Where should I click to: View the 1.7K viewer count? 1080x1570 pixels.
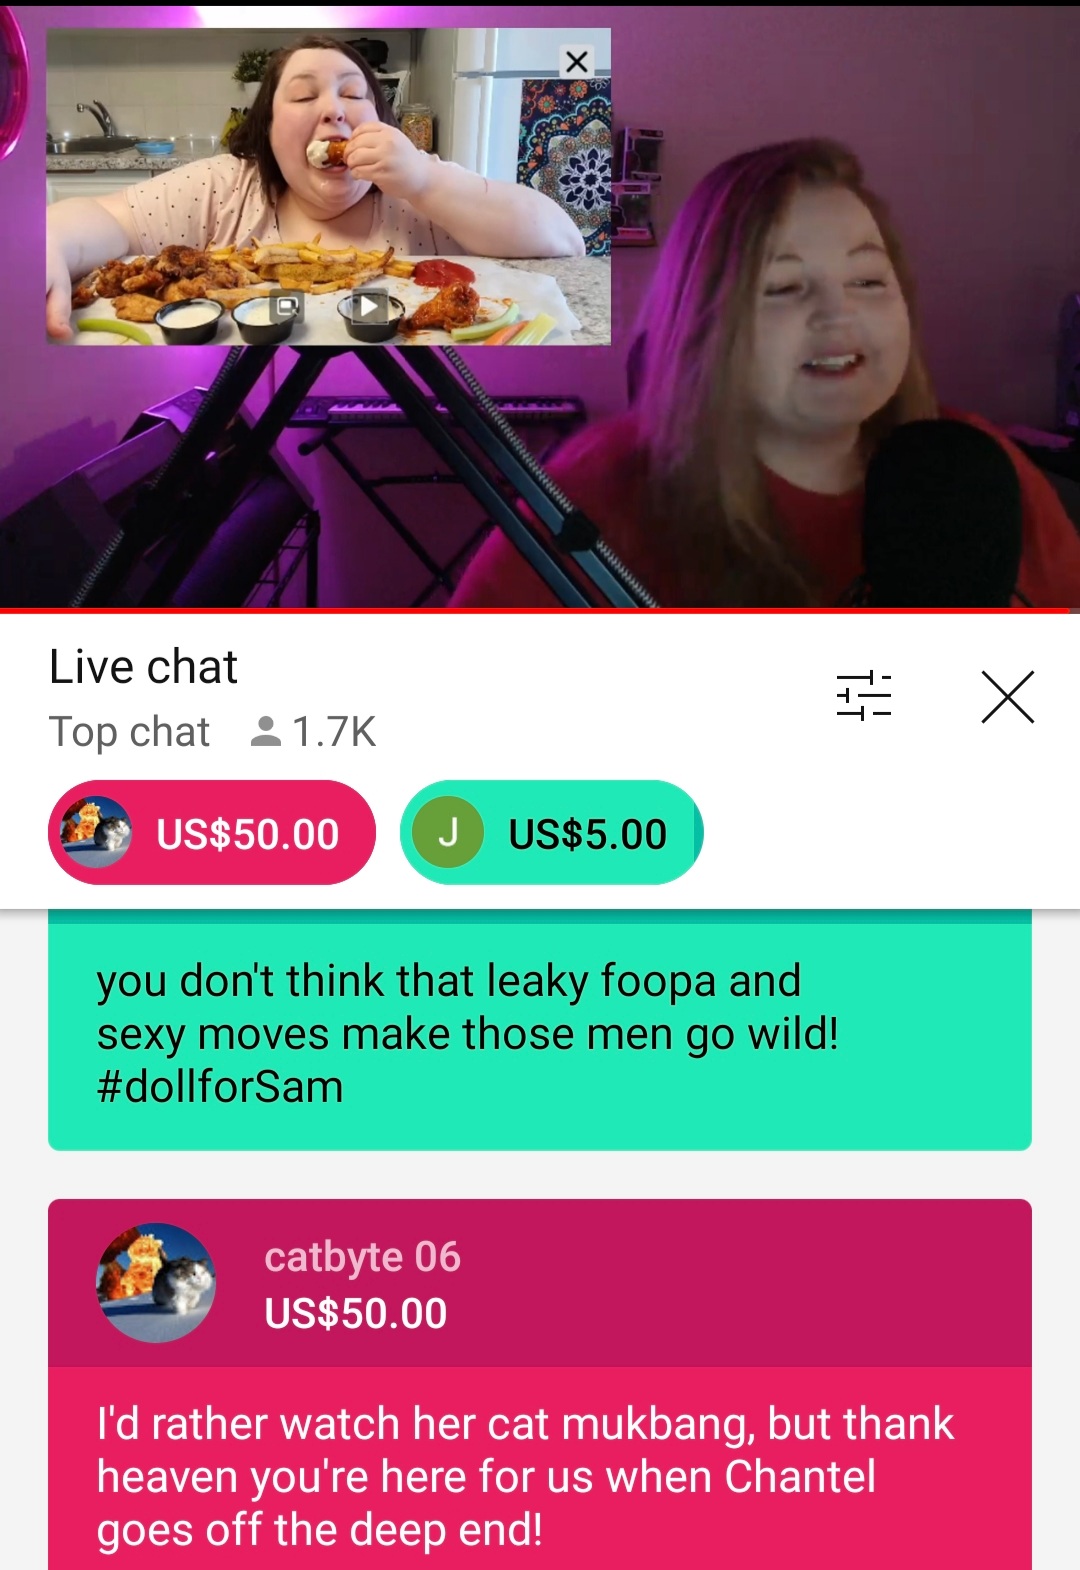click(x=313, y=732)
